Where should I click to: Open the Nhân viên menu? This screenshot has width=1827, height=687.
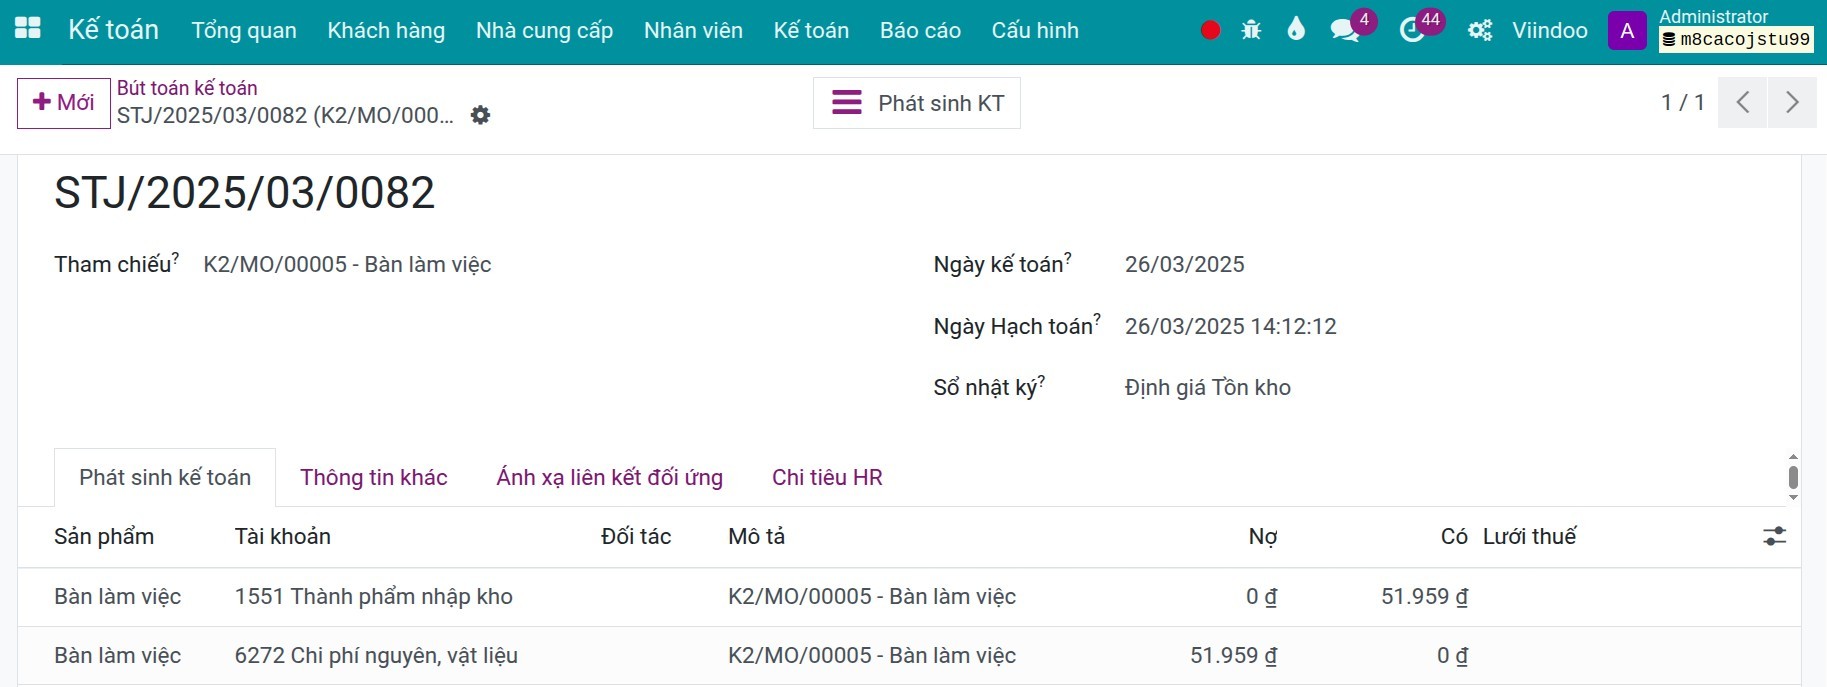tap(693, 31)
